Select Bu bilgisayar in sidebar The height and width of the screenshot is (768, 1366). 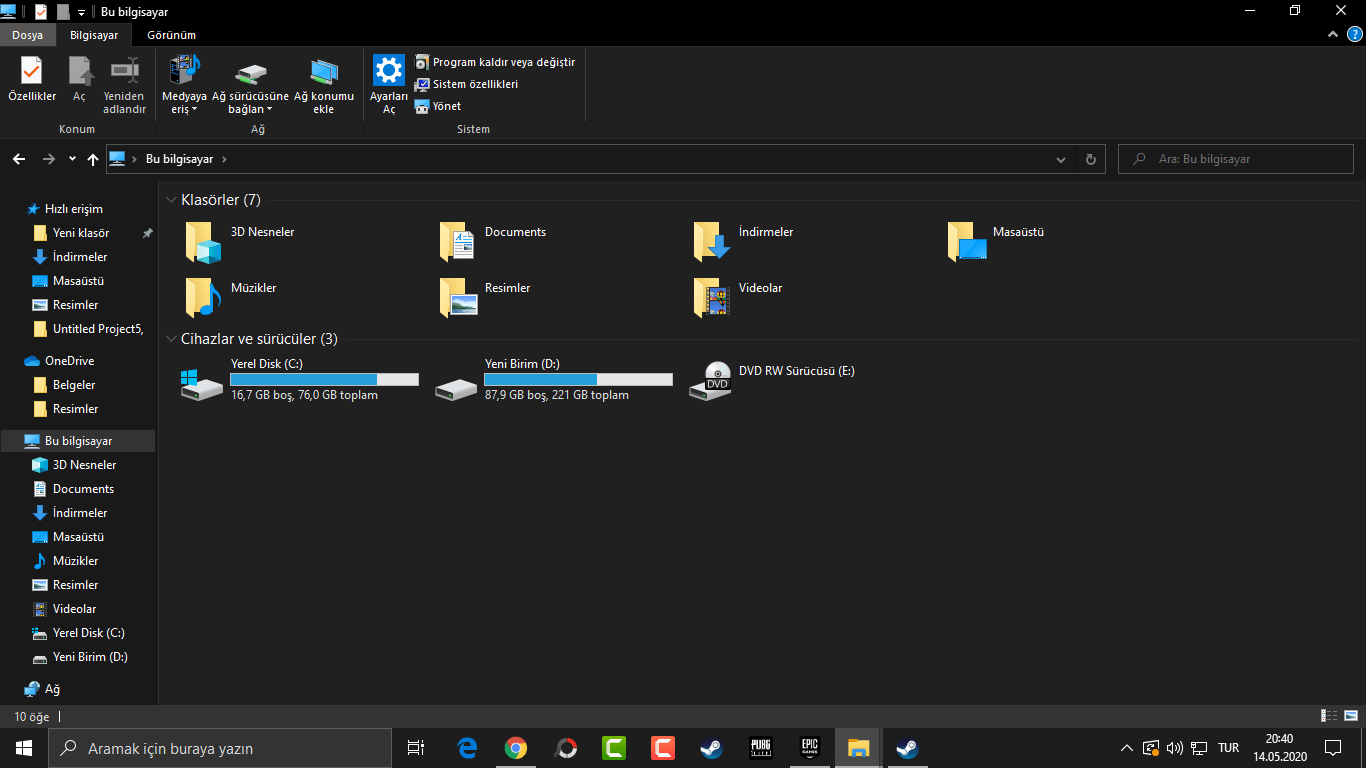78,441
